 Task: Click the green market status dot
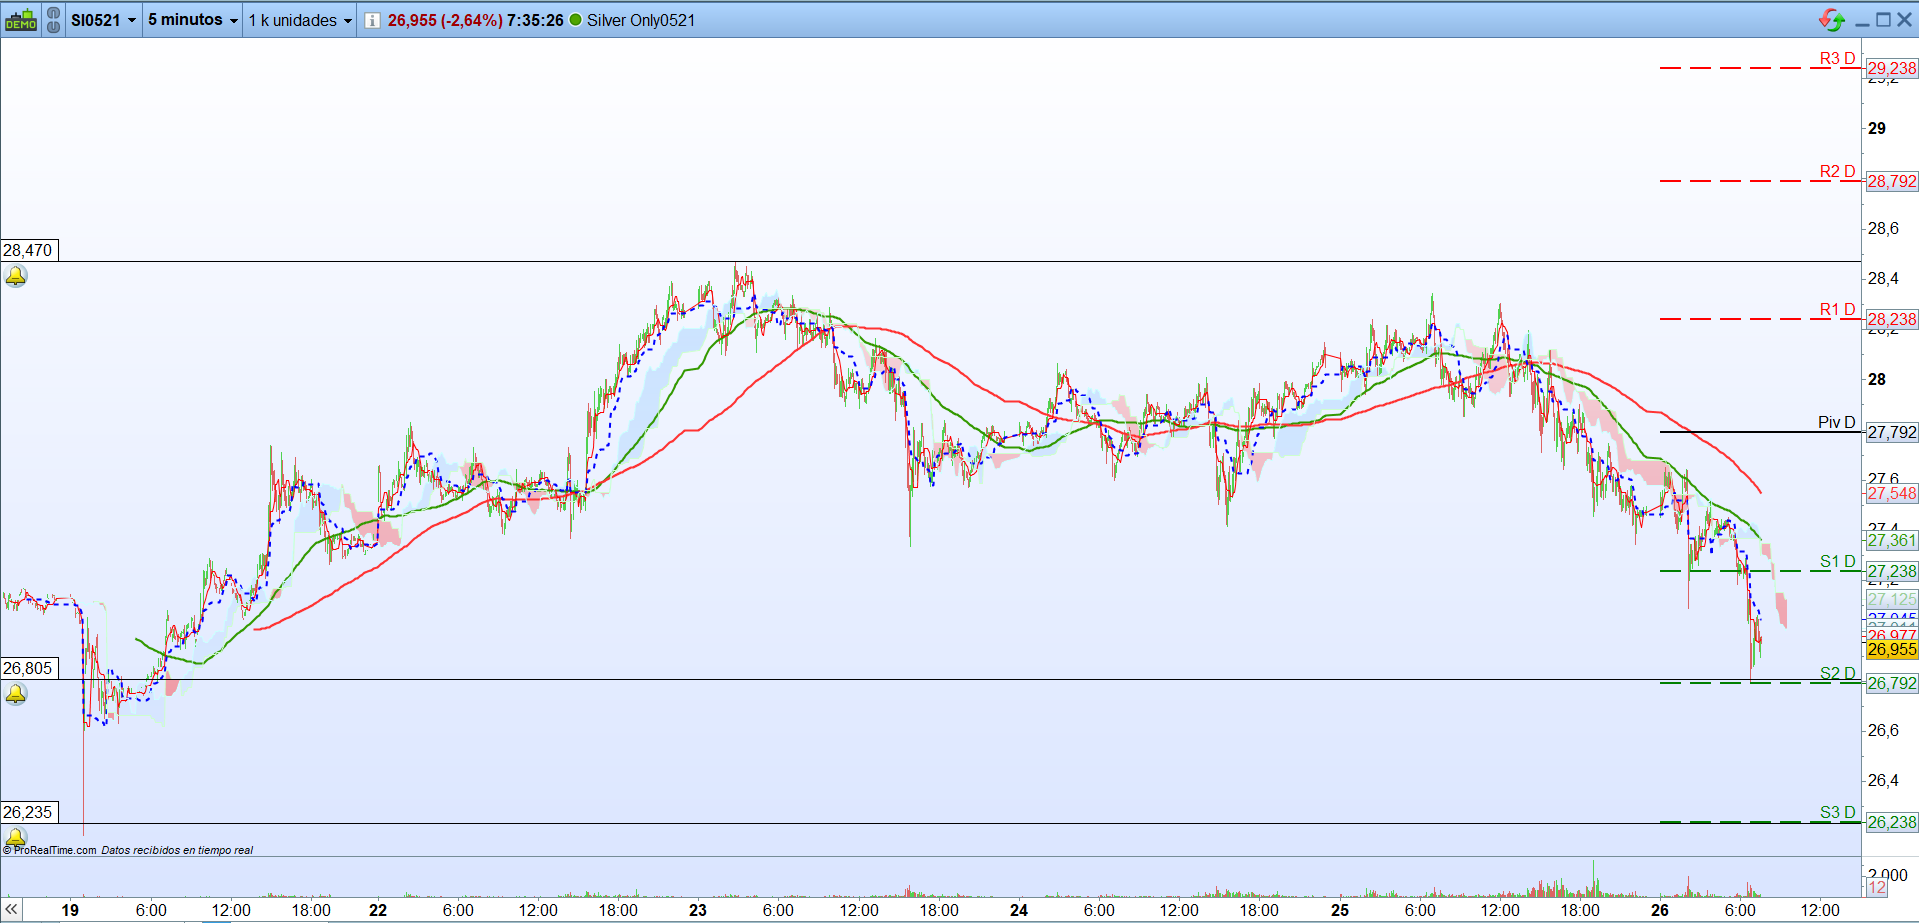point(576,20)
